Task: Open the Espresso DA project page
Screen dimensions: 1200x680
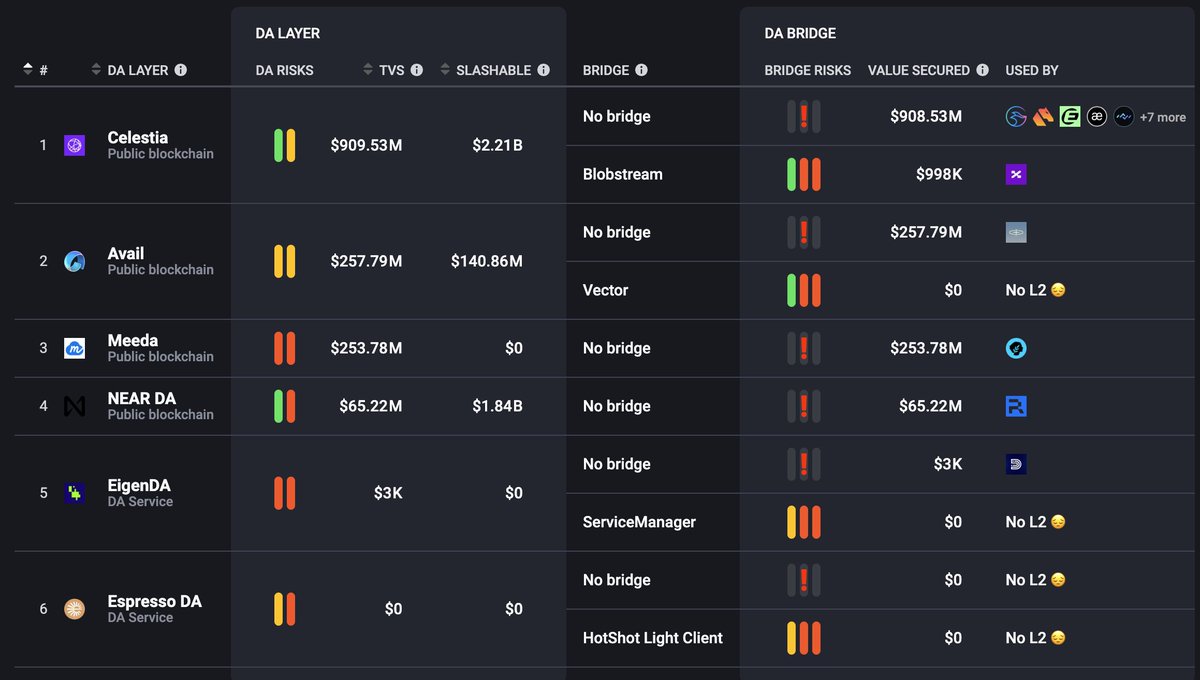Action: tap(155, 601)
